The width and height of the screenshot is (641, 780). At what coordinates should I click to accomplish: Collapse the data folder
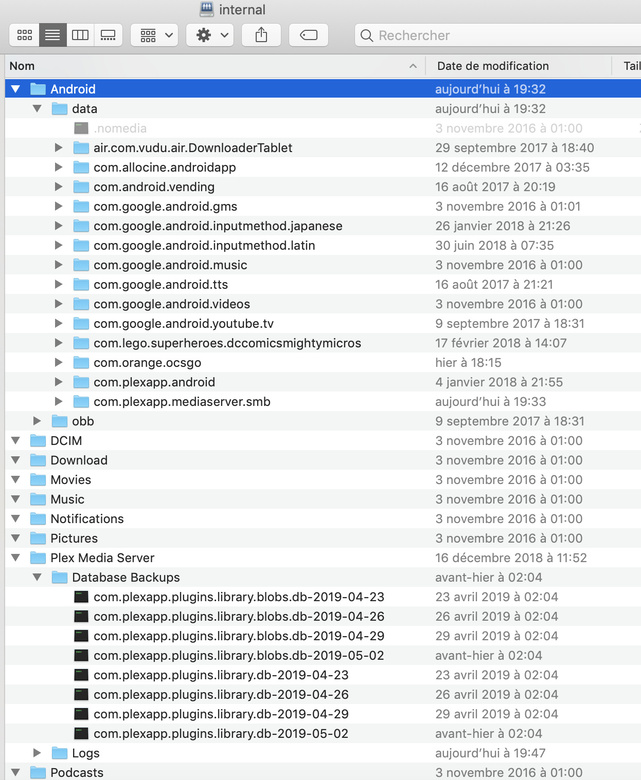point(37,108)
